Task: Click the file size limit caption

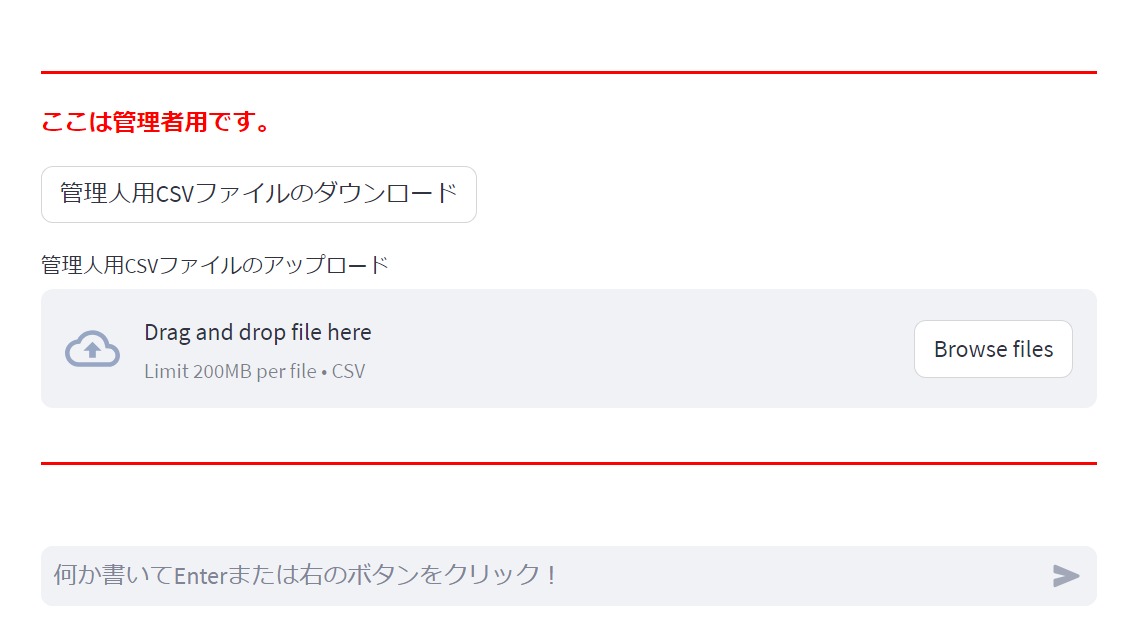Action: coord(254,371)
